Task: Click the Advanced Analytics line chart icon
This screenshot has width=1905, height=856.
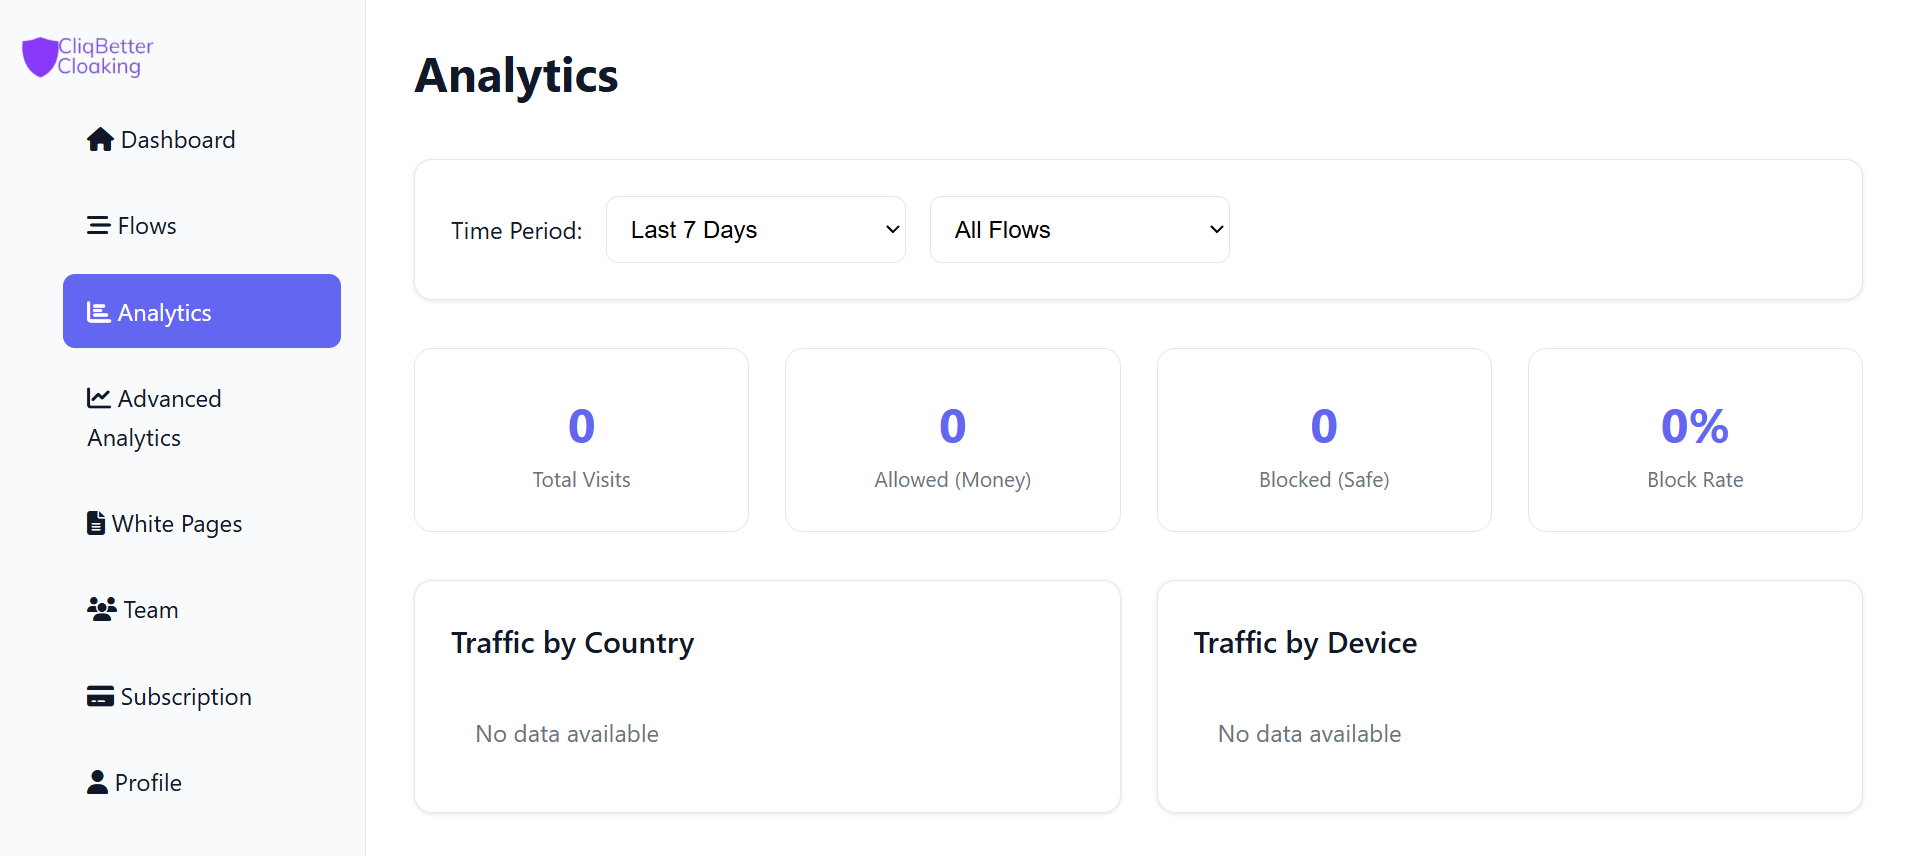Action: click(98, 398)
